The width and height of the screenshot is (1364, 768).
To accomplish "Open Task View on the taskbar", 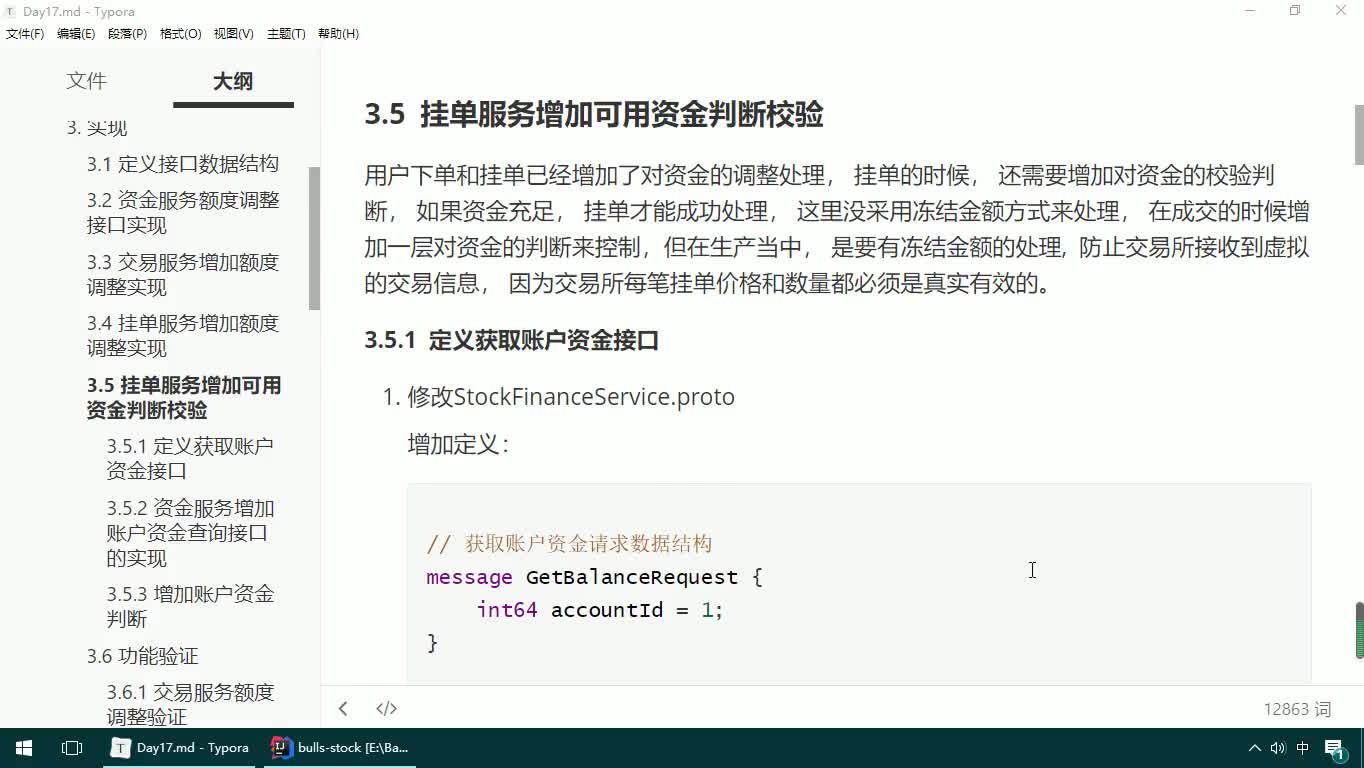I will [72, 748].
